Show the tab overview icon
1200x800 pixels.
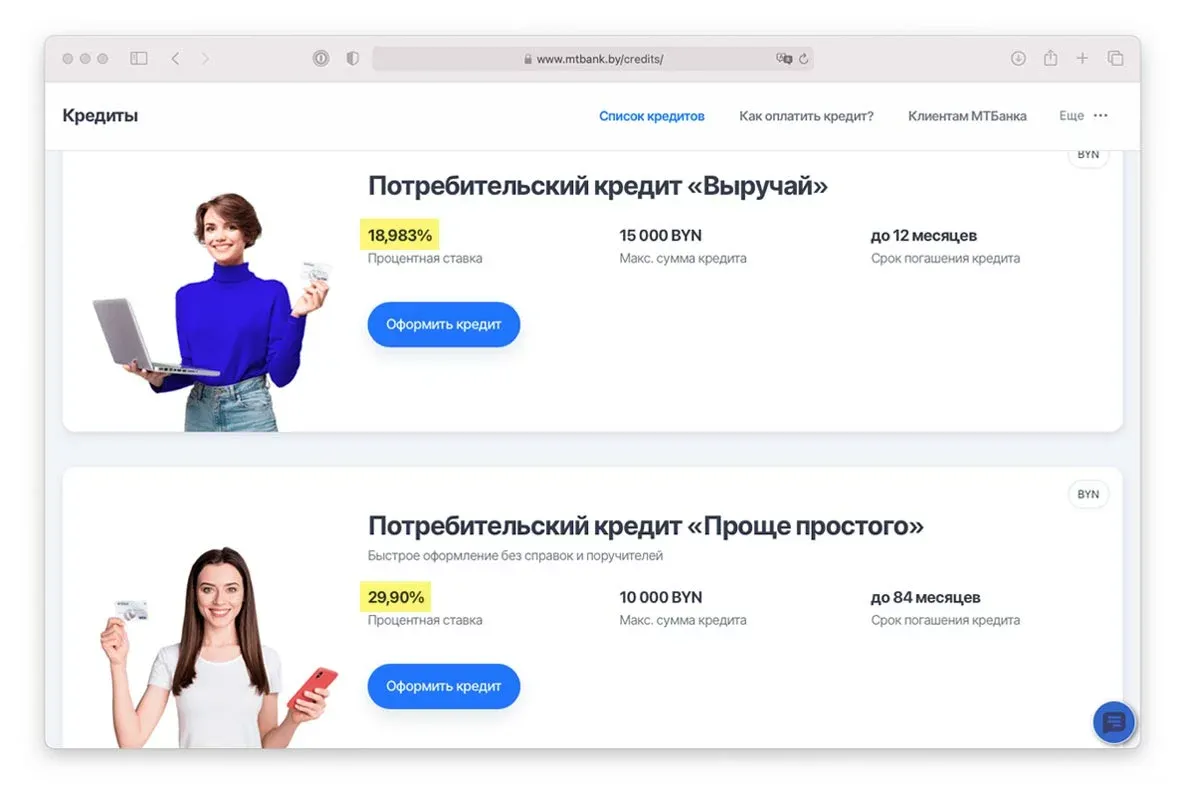1115,59
